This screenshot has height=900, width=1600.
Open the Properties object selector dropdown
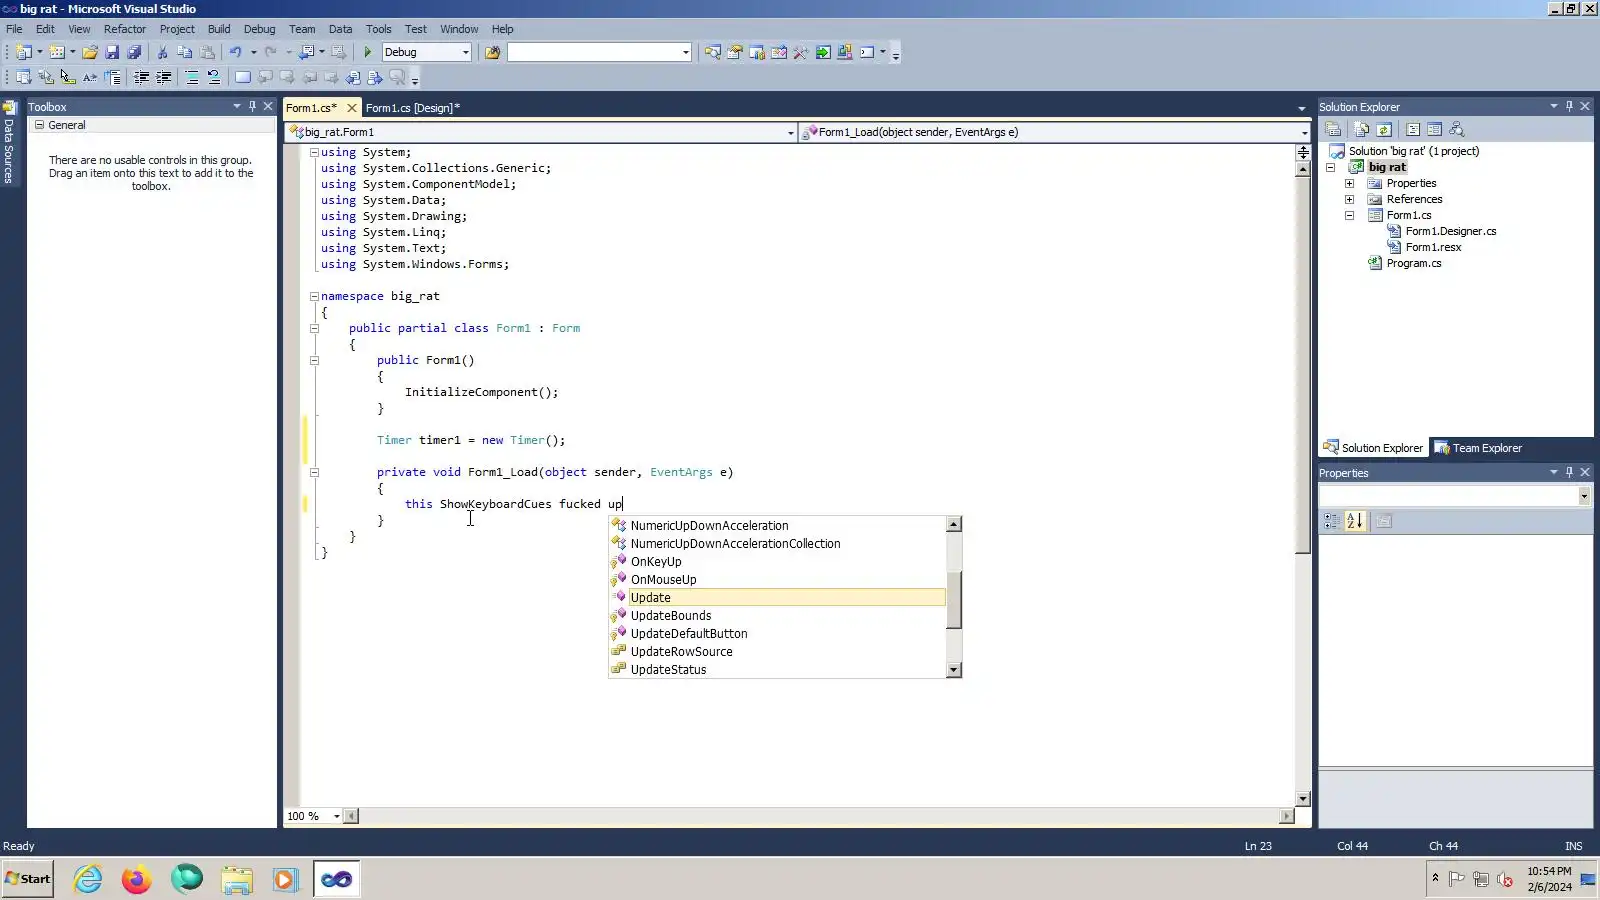coord(1584,496)
